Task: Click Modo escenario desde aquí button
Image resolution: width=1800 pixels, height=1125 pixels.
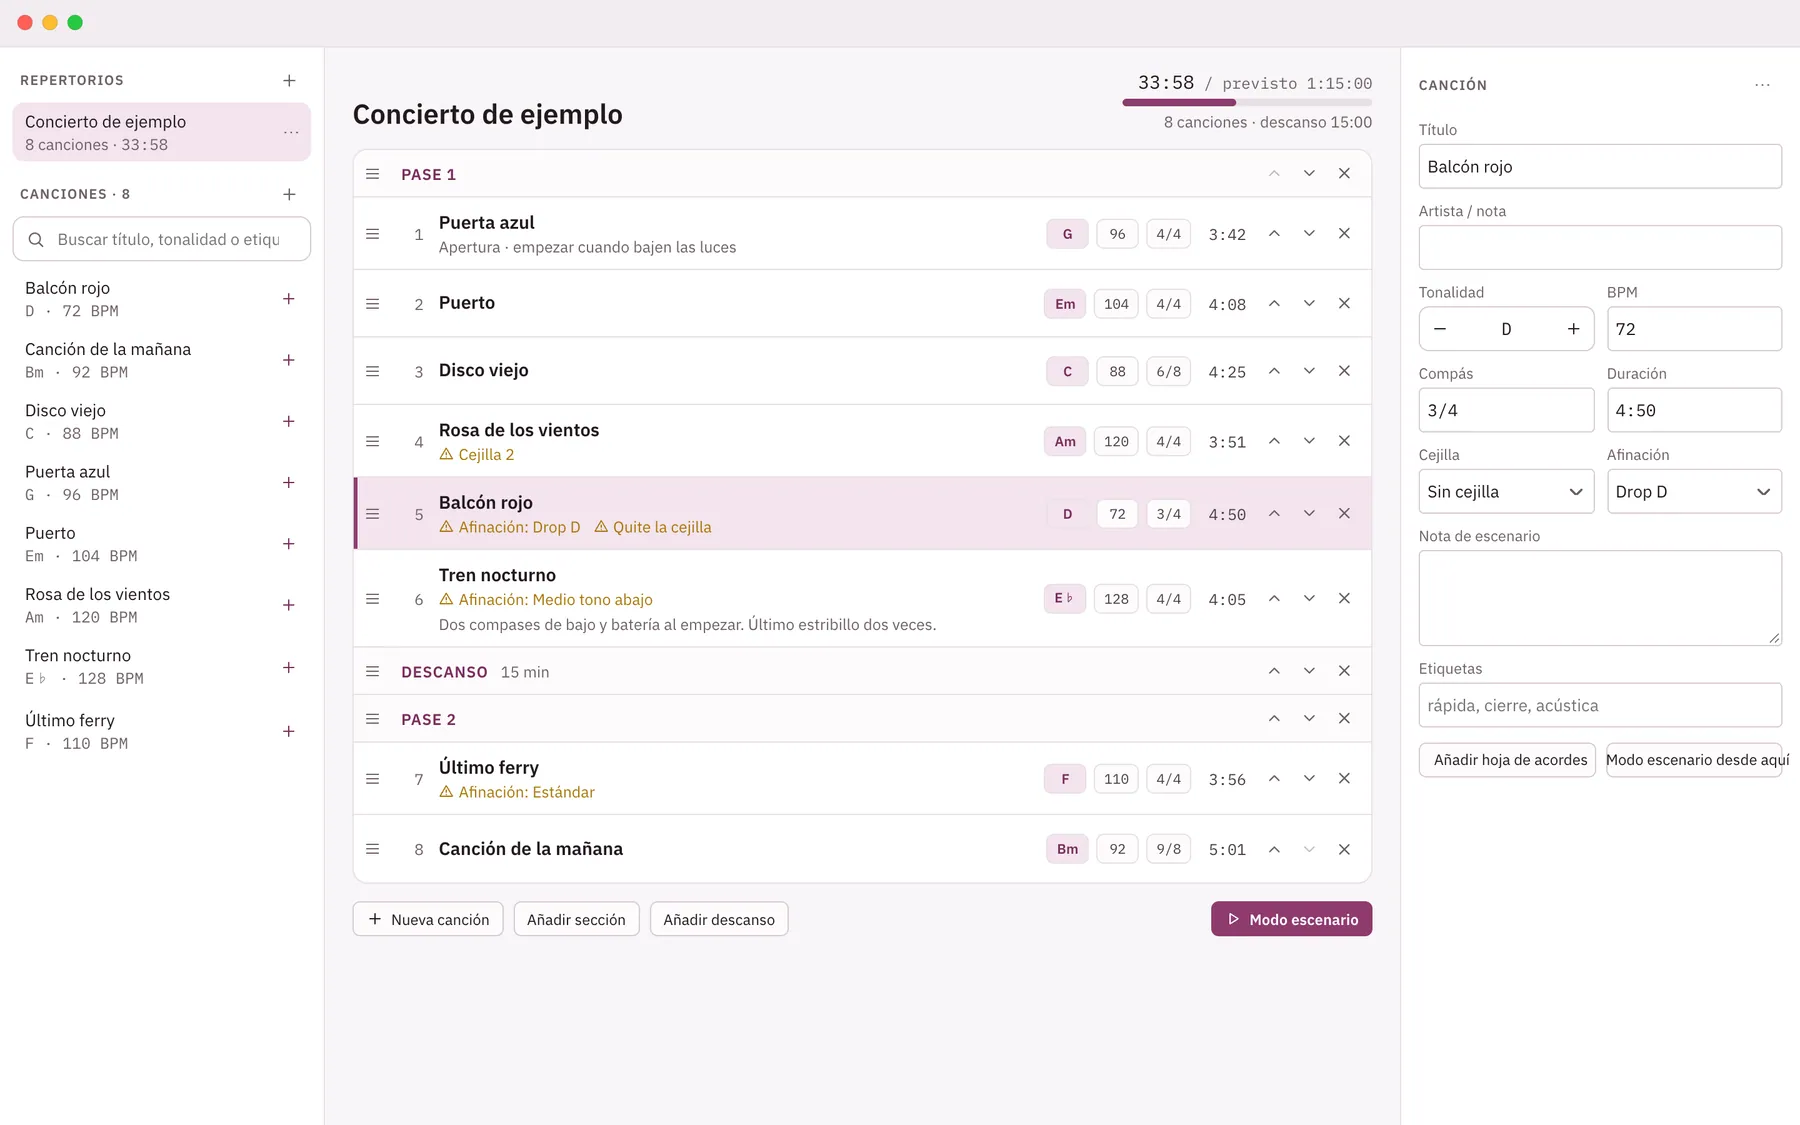Action: click(x=1694, y=760)
